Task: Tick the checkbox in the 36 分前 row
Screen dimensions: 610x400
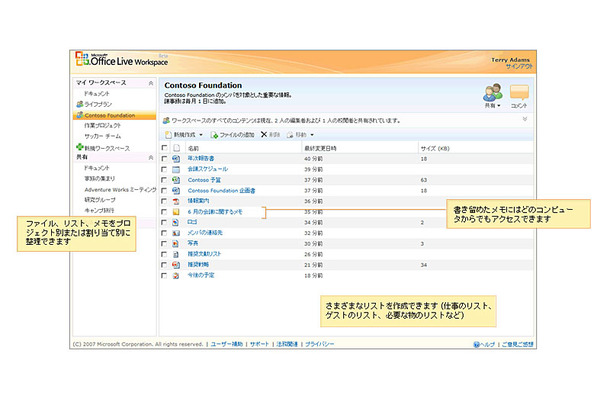Action: pyautogui.click(x=164, y=201)
